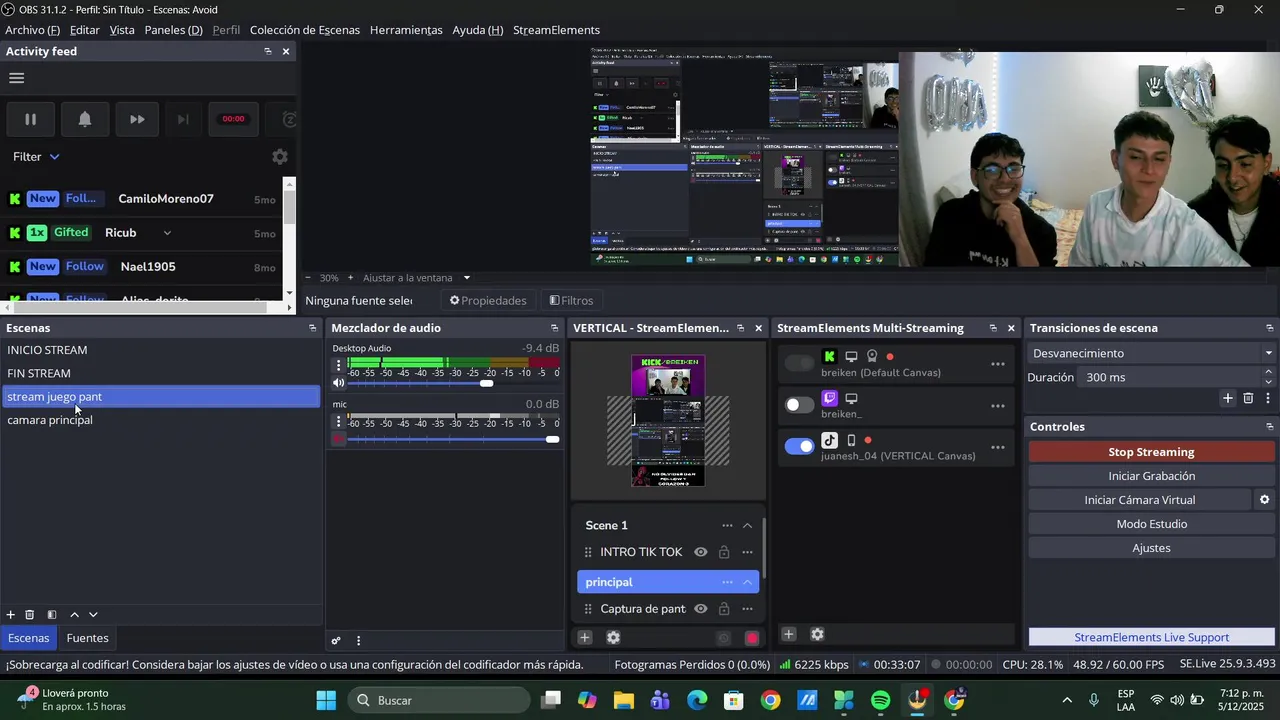
Task: Disable the TikTok juanesh_04 stream output
Action: (799, 446)
